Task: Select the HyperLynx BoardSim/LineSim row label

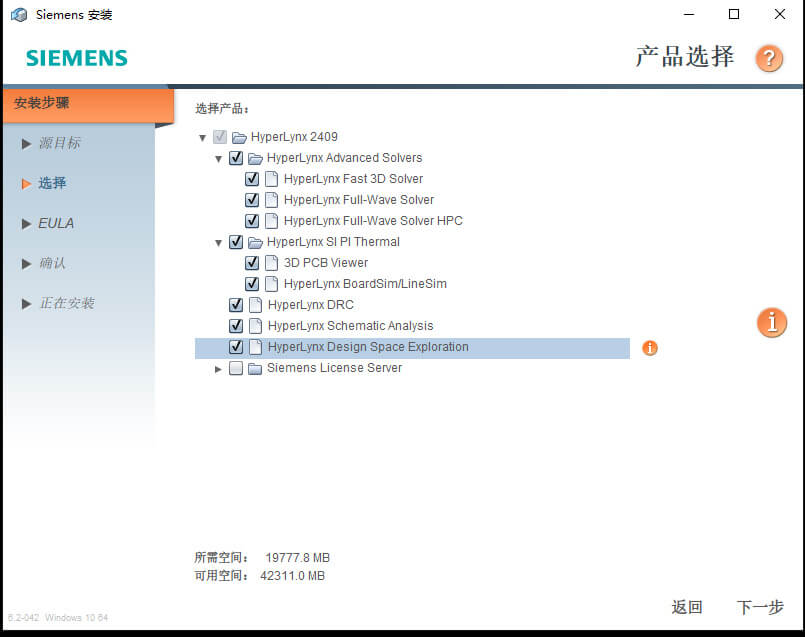Action: pos(365,284)
